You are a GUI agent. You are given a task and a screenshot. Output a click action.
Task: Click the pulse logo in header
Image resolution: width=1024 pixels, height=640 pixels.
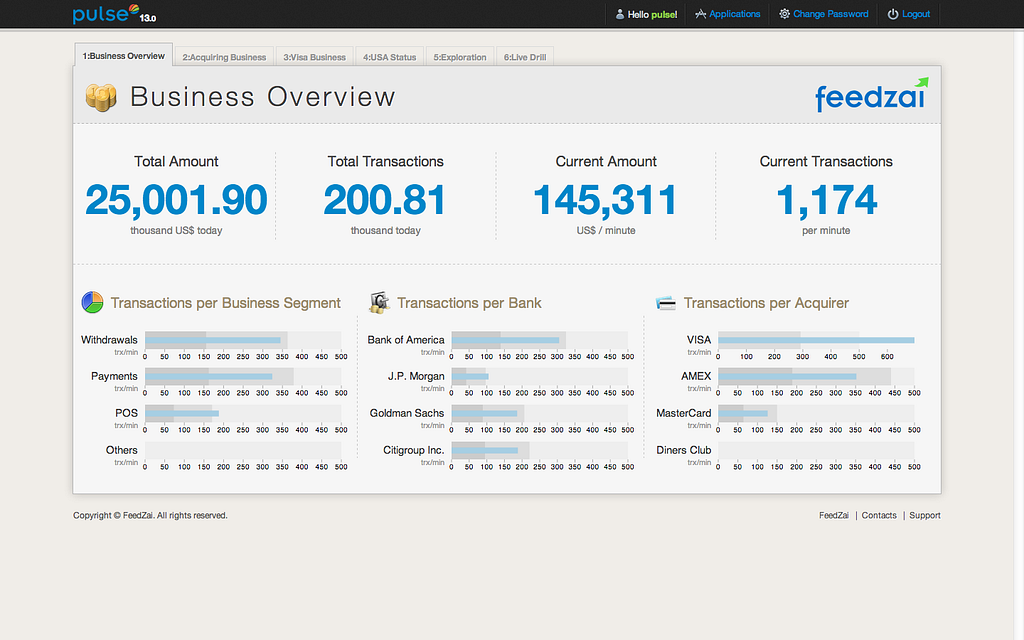coord(114,14)
